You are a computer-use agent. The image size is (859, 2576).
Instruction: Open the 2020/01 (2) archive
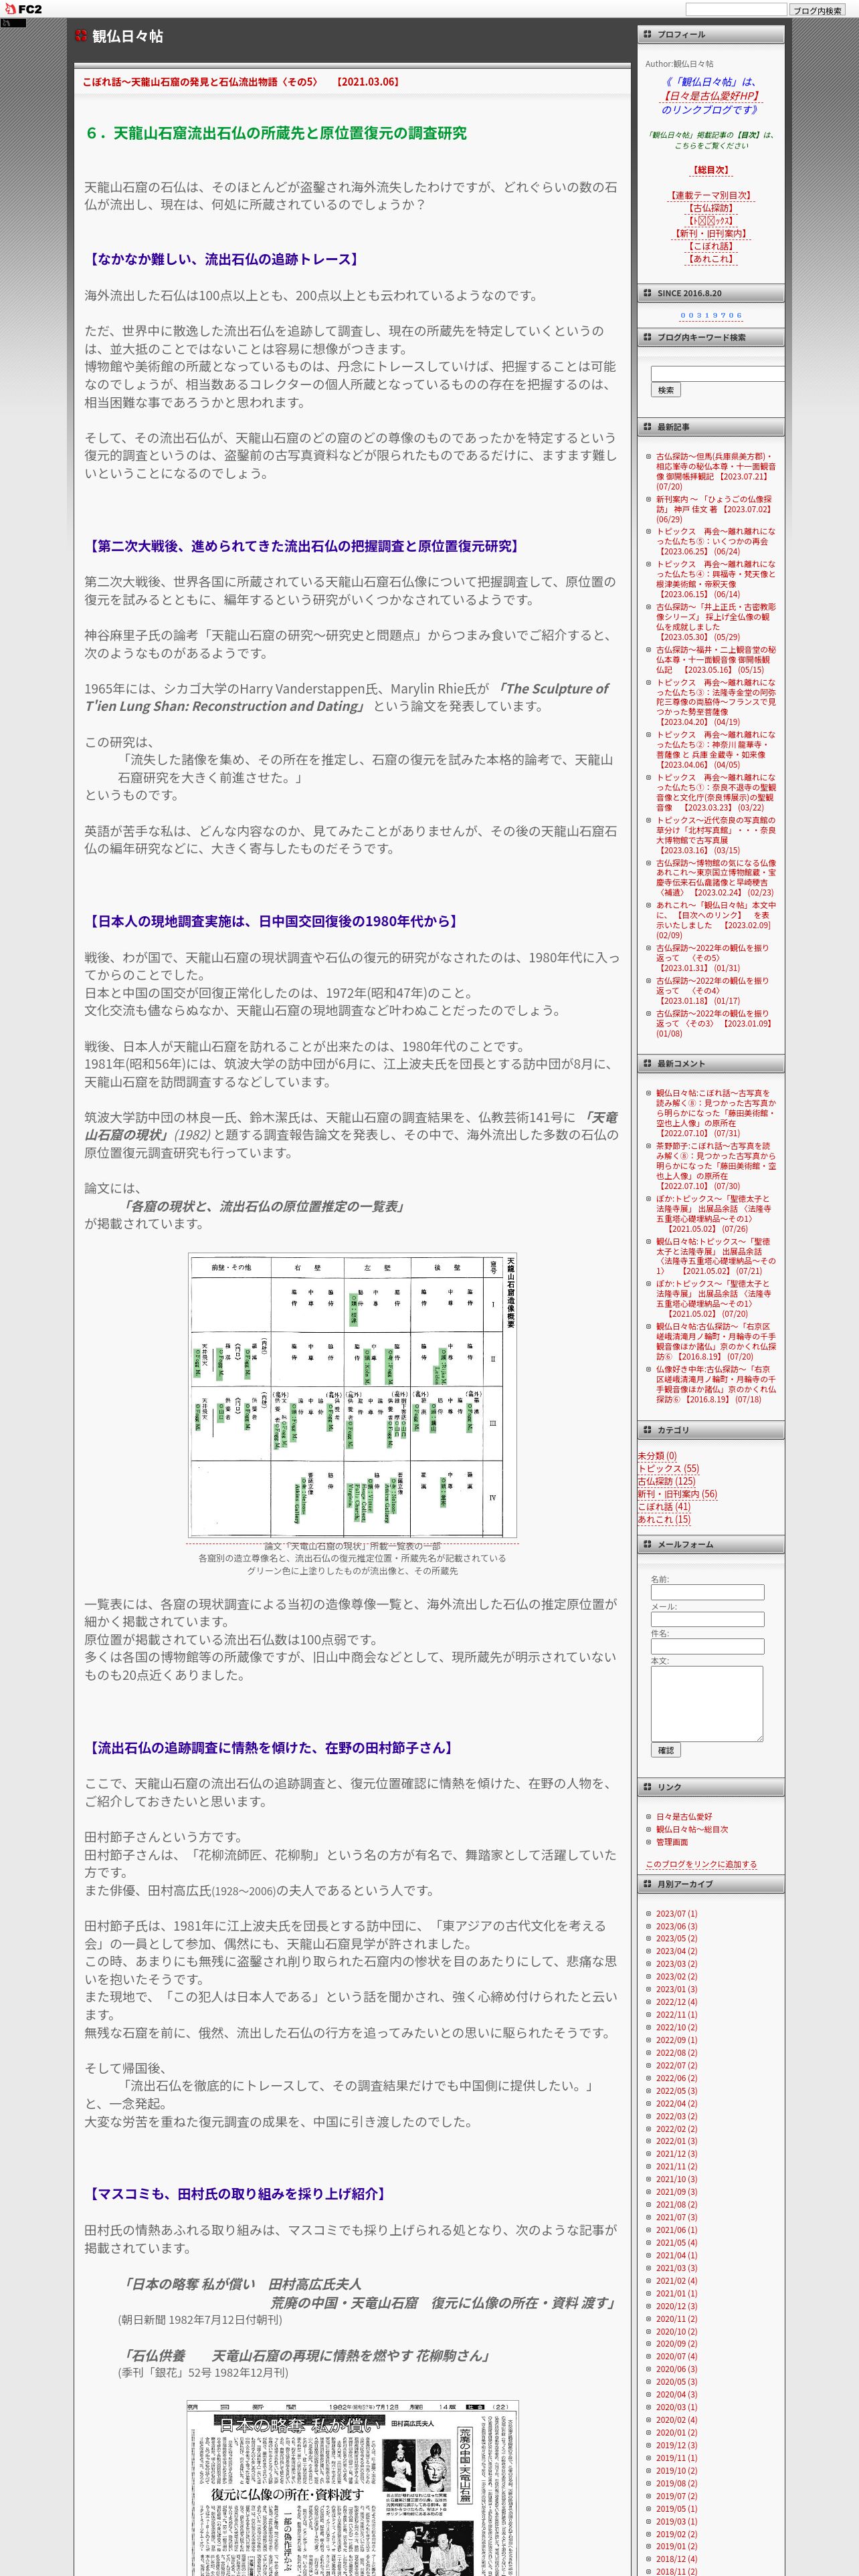pos(676,2433)
